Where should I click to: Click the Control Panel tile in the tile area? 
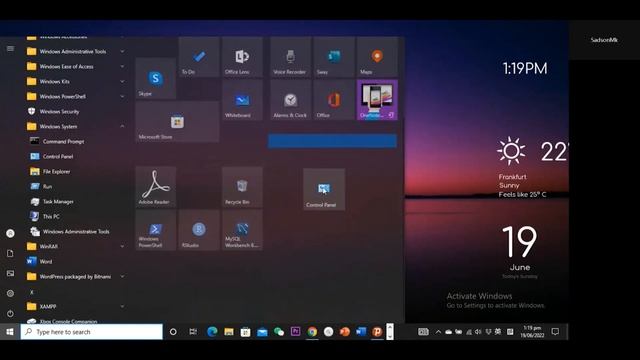(324, 189)
